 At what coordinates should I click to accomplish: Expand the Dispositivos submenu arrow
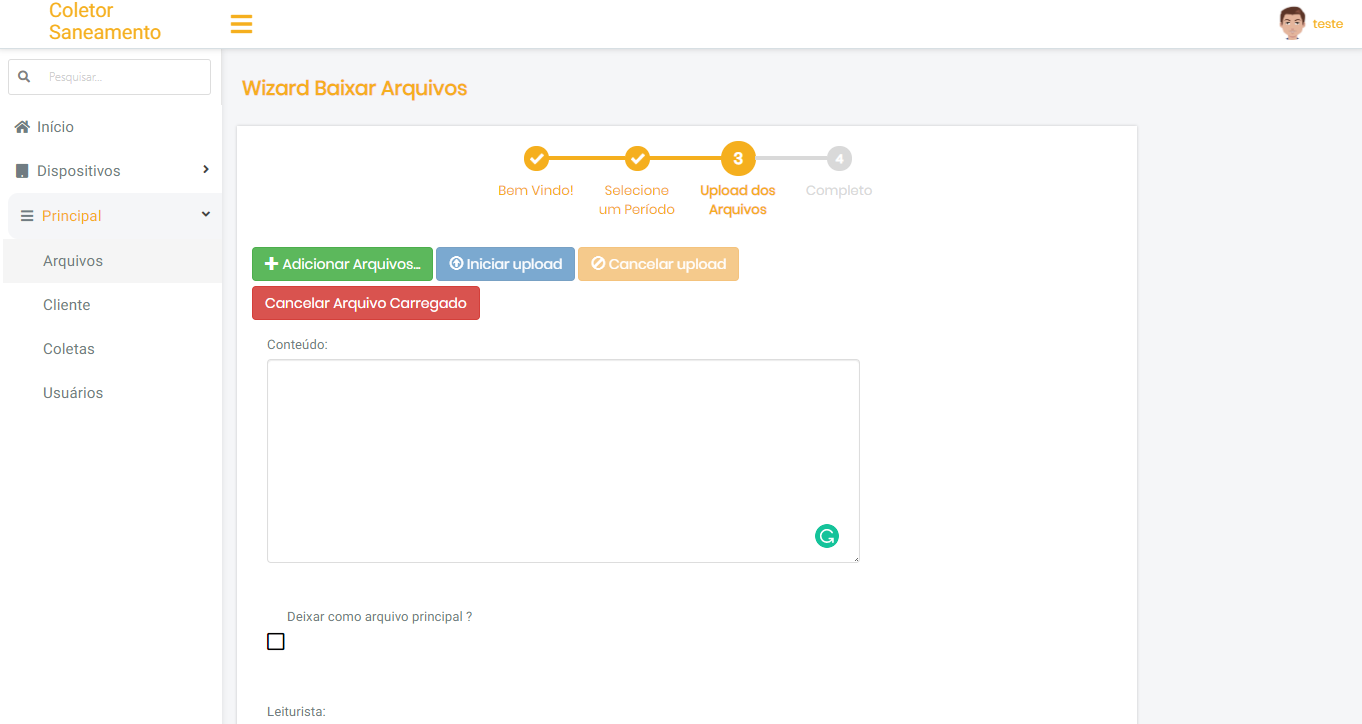206,170
